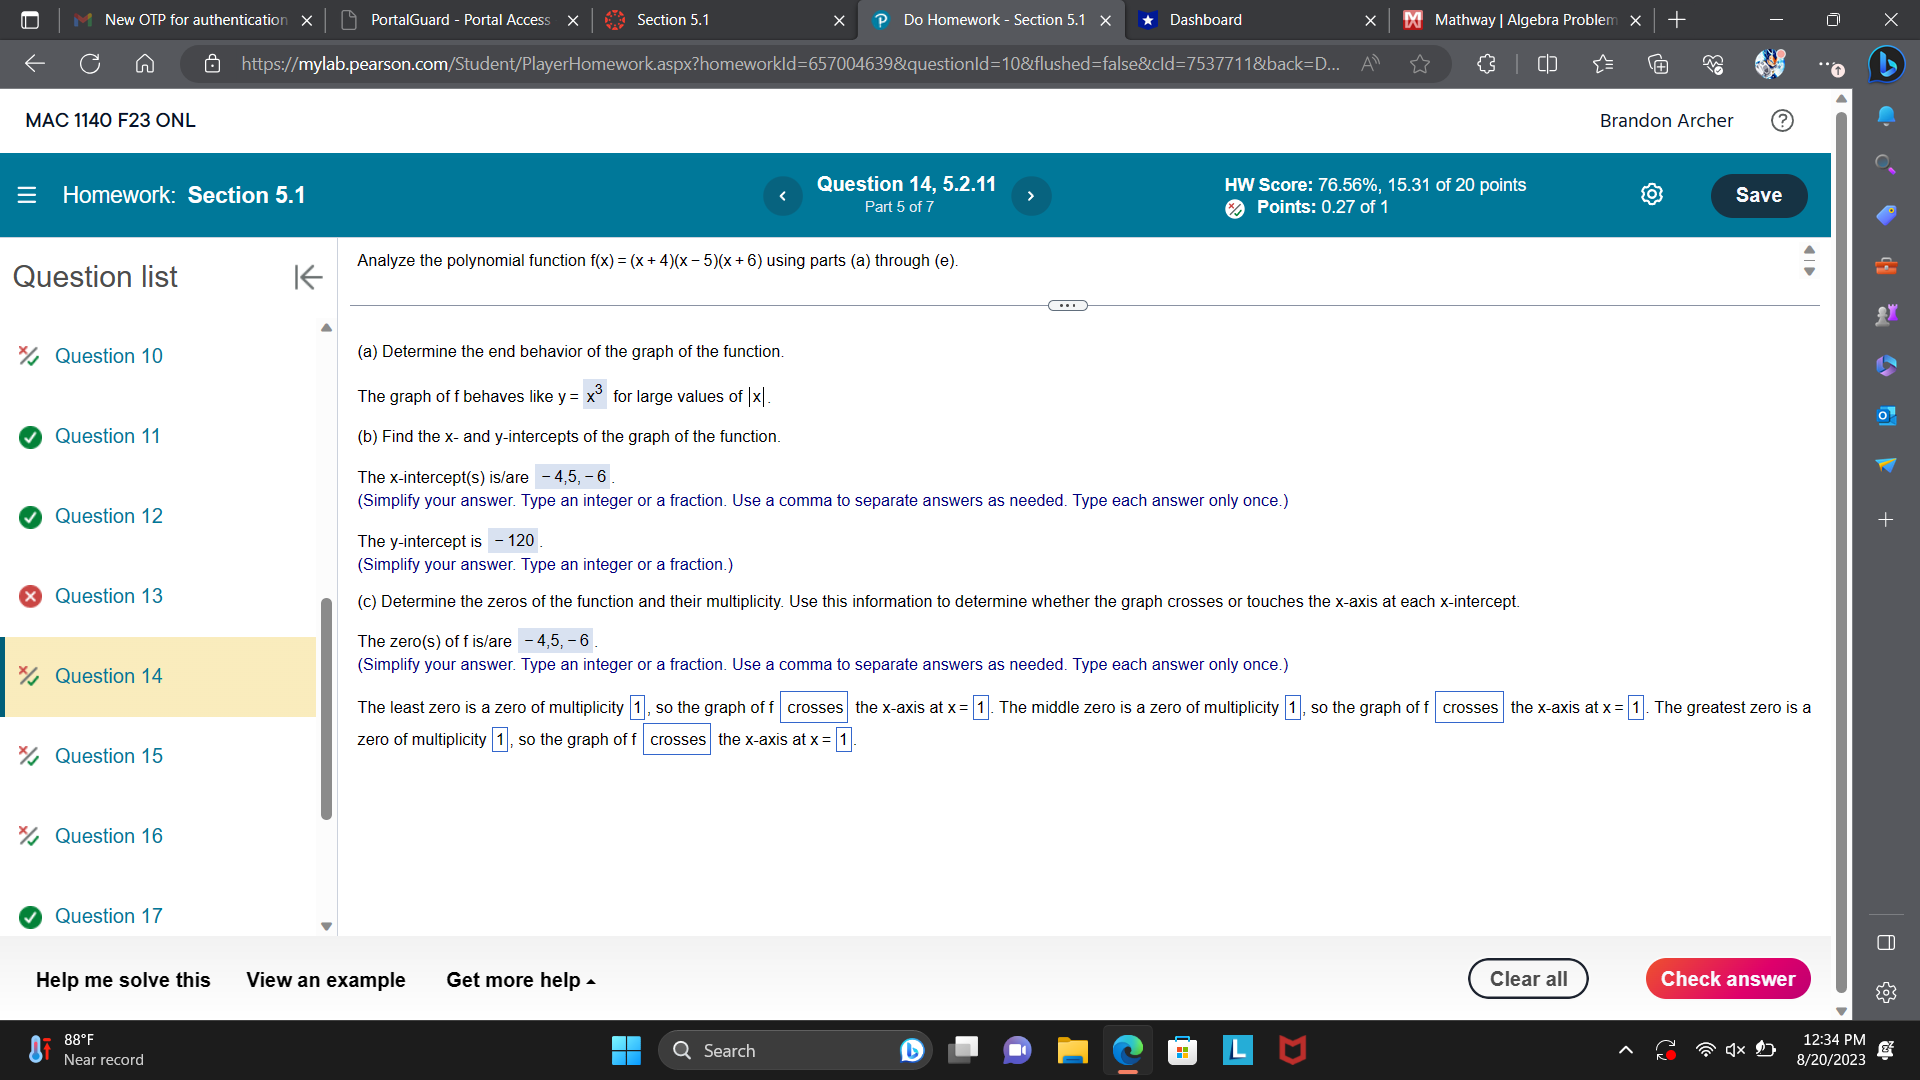Click the first multiplicity answer box
Image resolution: width=1920 pixels, height=1080 pixels.
coord(637,707)
